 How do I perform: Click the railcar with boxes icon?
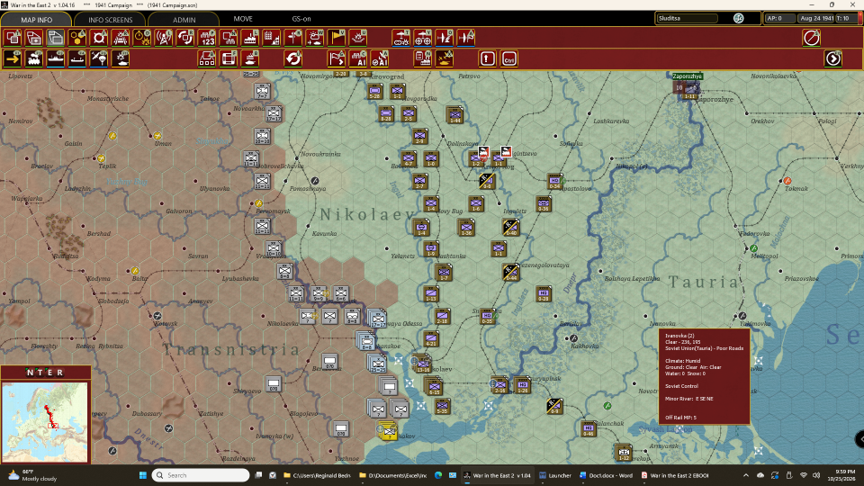[207, 58]
